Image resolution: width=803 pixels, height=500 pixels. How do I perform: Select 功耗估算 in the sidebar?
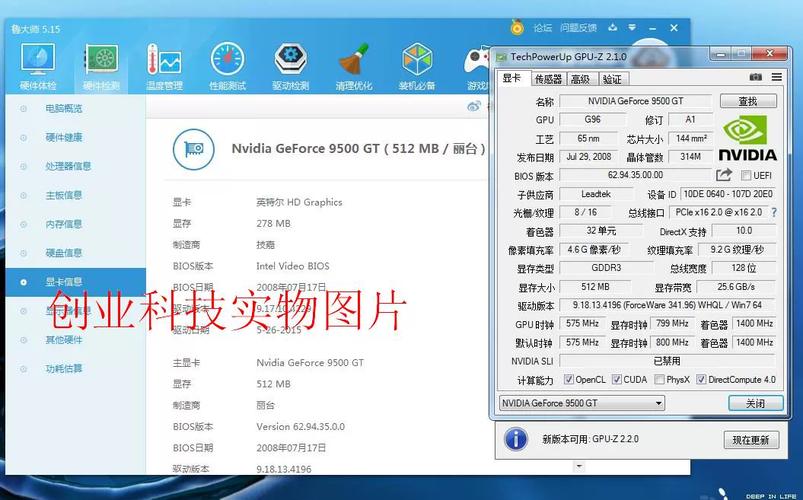click(x=64, y=368)
